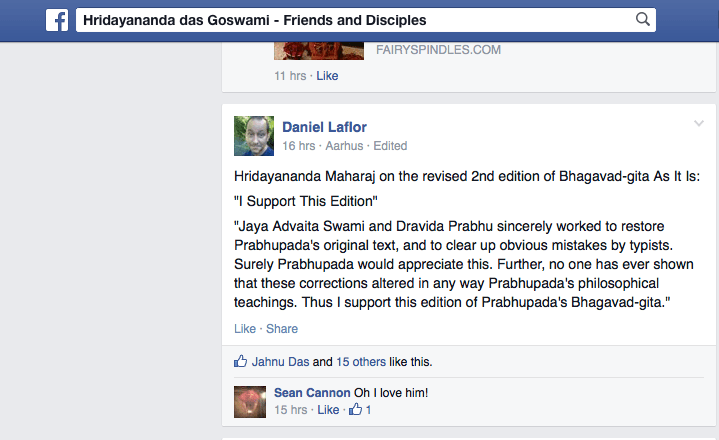Open Sean Cannon's avatar thumbnail

coord(250,401)
